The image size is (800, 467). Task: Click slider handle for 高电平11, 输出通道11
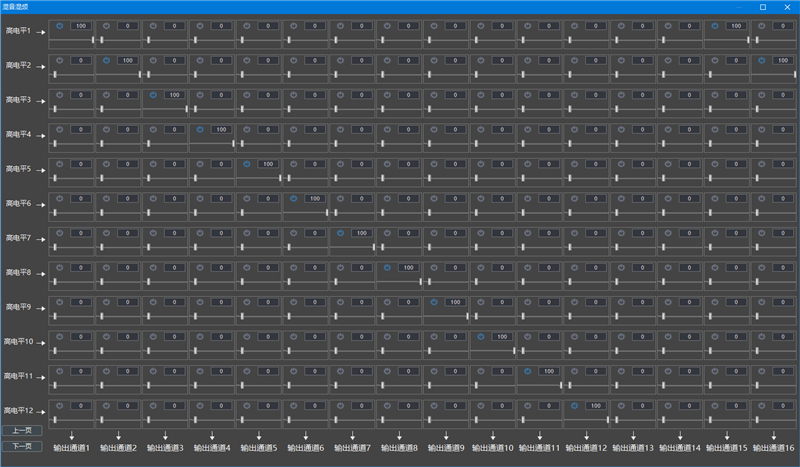tap(562, 385)
